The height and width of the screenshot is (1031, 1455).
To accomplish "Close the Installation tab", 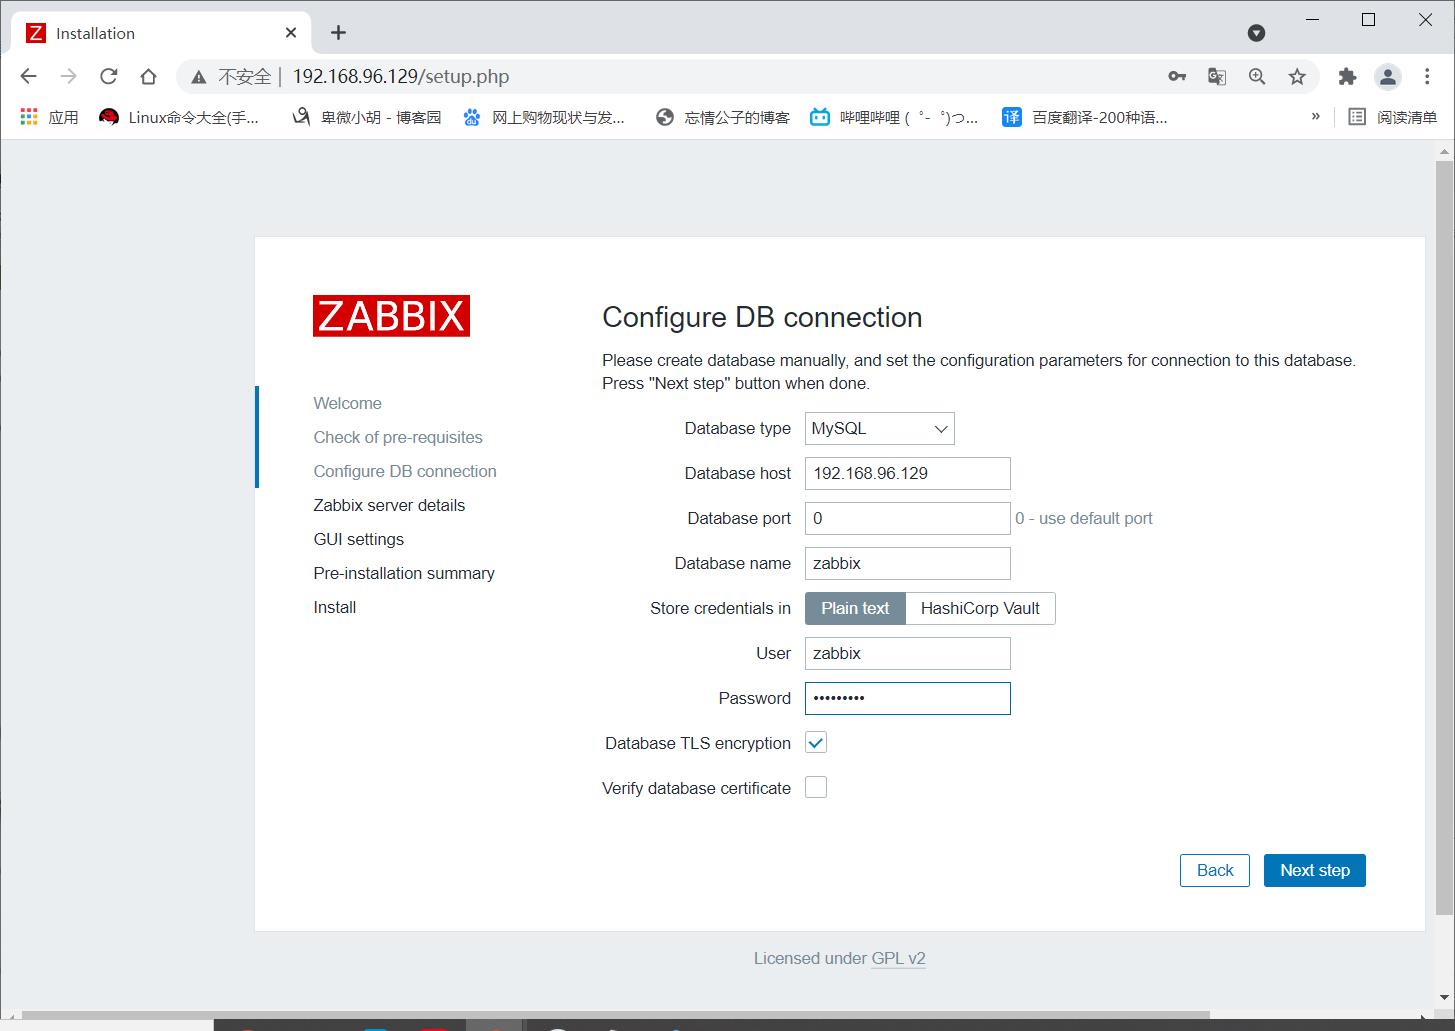I will pyautogui.click(x=291, y=33).
